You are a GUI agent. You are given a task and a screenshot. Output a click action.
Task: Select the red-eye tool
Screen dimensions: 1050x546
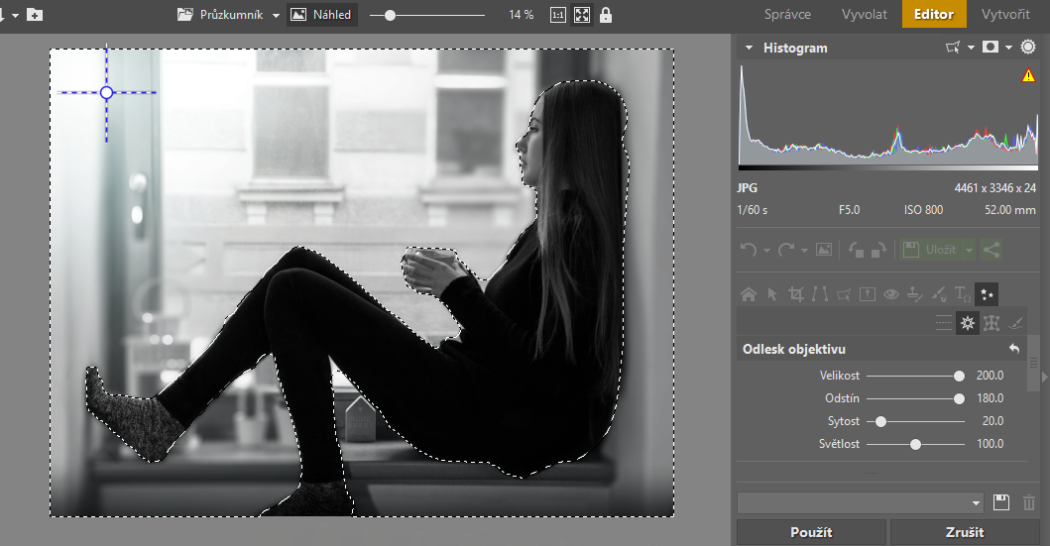(891, 294)
